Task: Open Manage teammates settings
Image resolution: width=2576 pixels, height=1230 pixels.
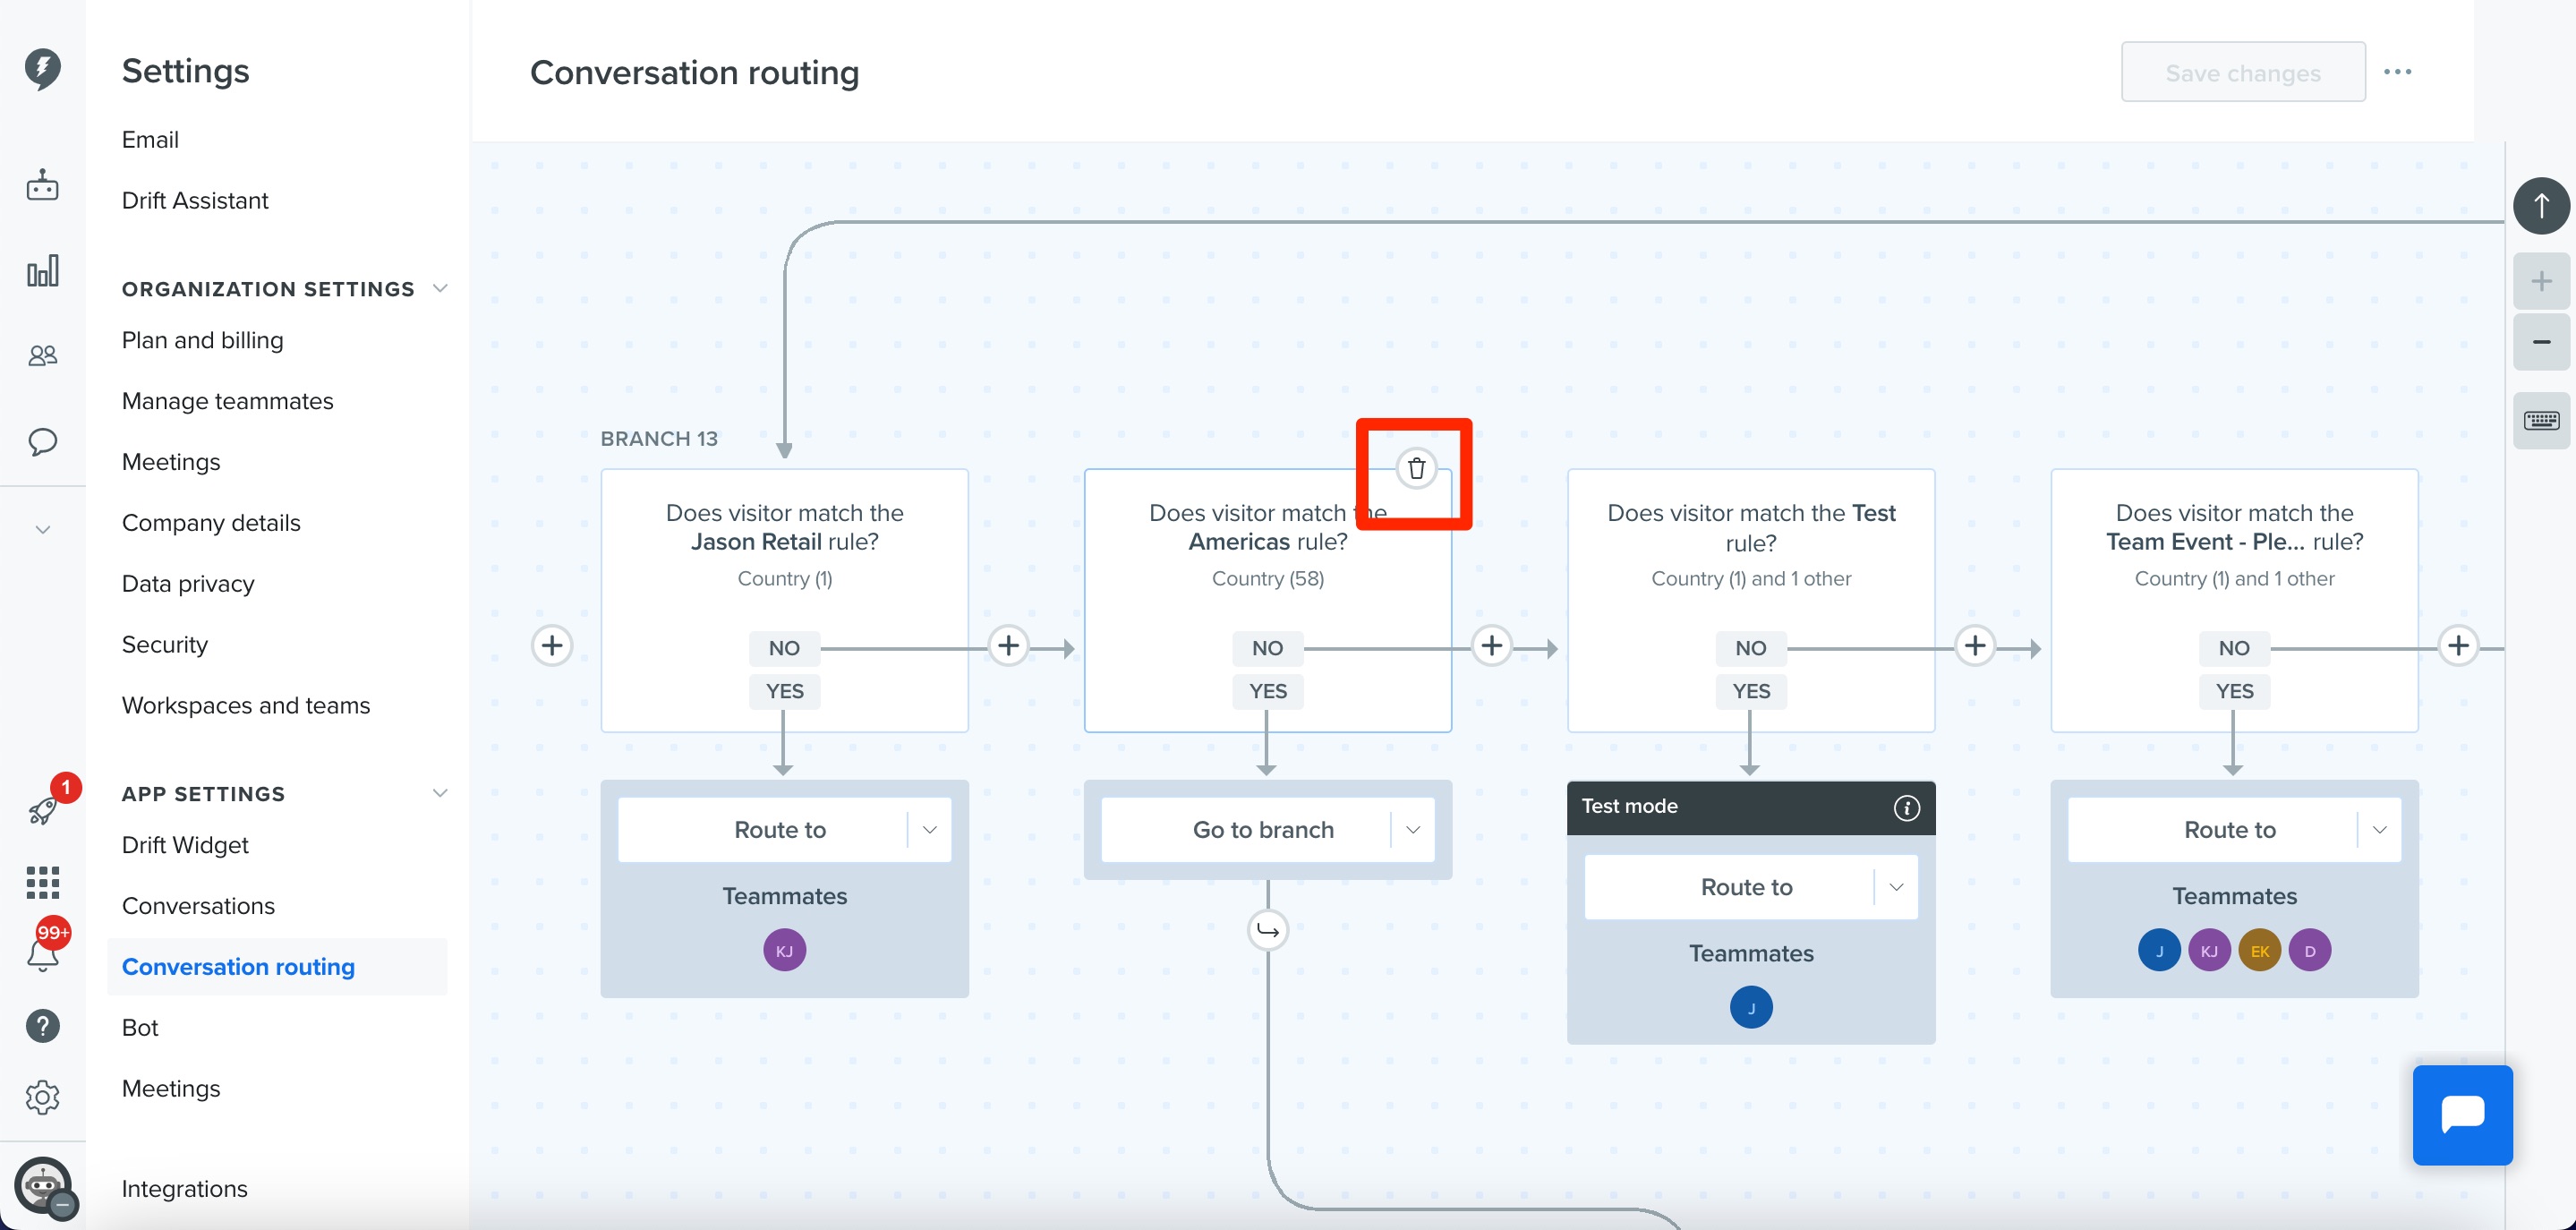Action: coord(227,401)
